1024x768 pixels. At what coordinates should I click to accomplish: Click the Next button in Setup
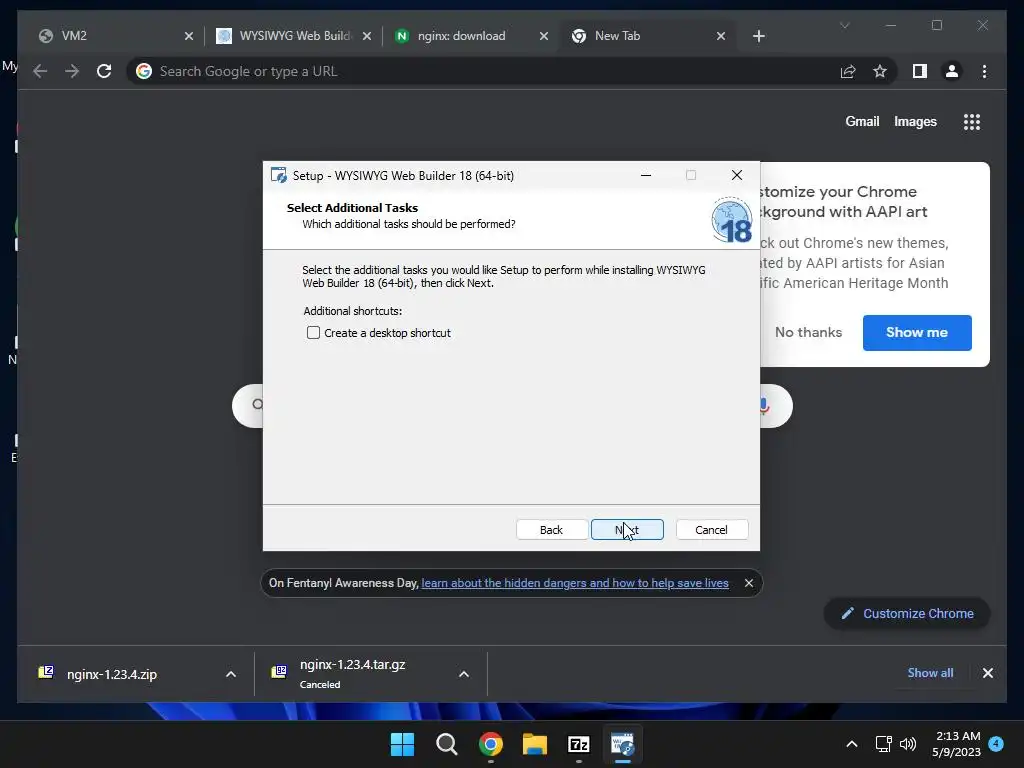tap(627, 530)
